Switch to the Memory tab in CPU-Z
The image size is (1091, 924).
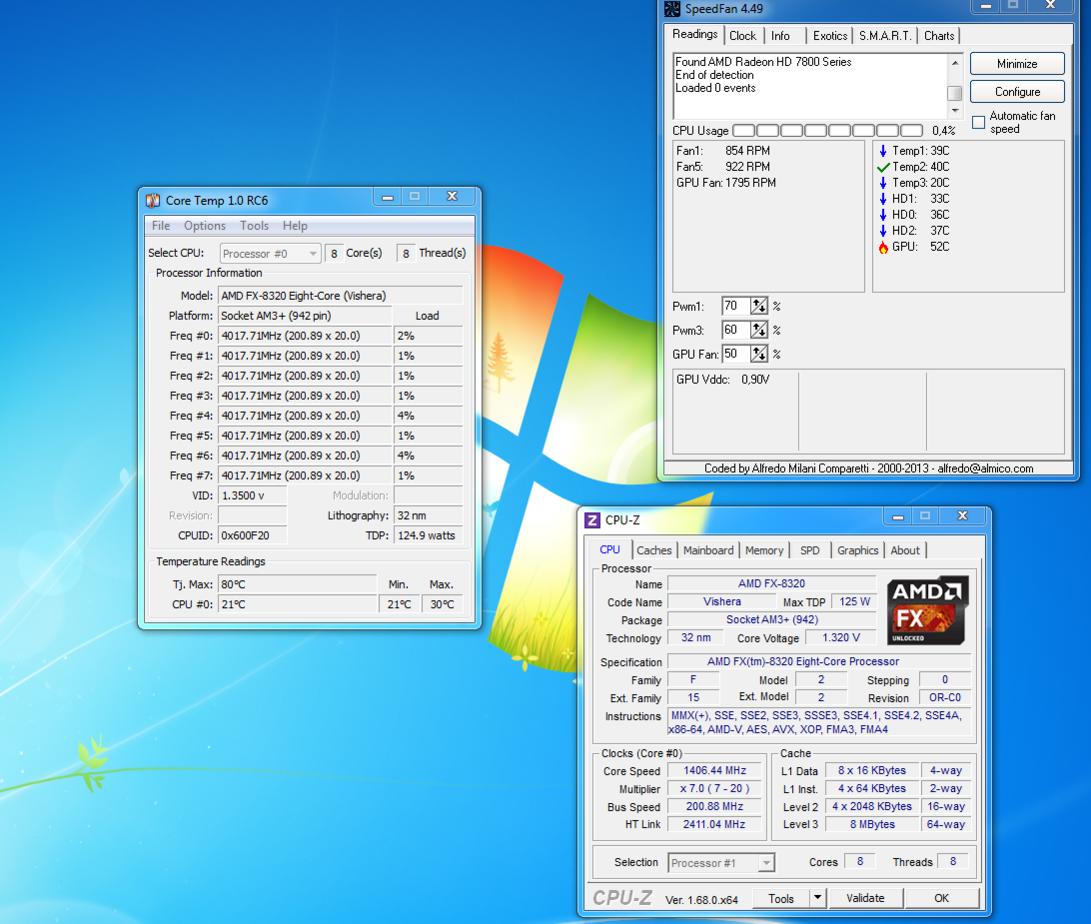pyautogui.click(x=764, y=550)
